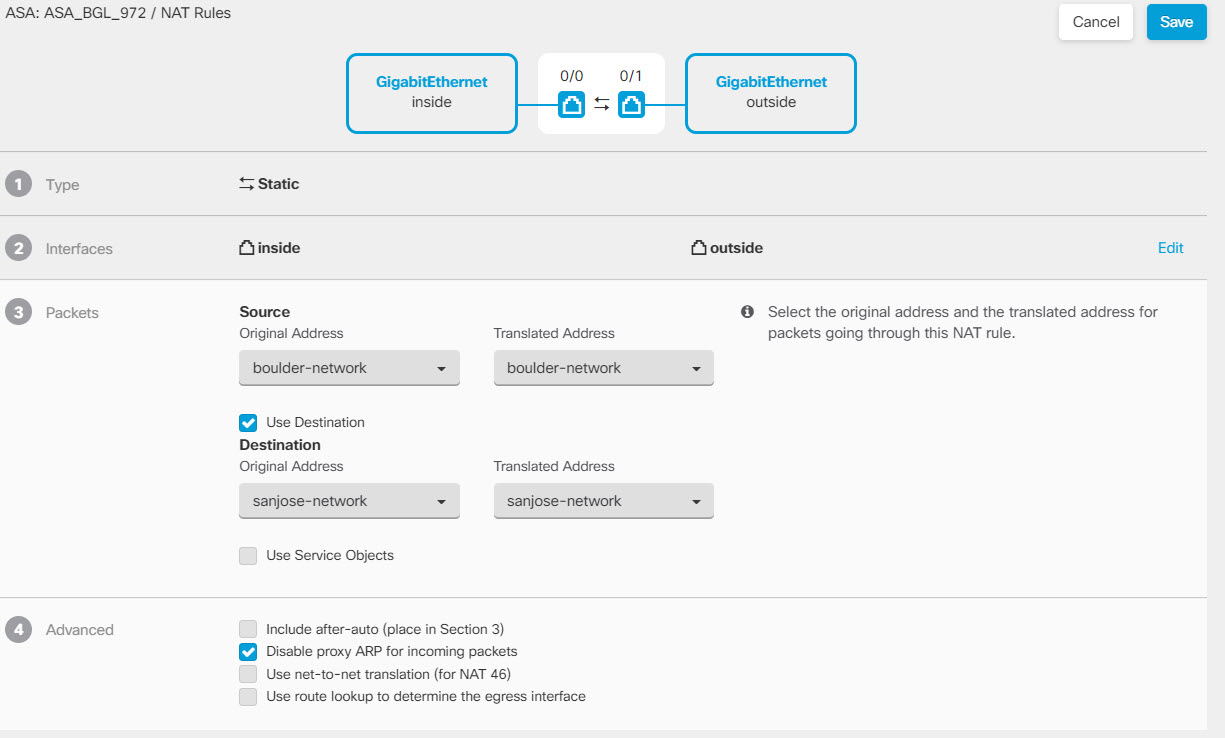
Task: Click the Static type arrows icon
Action: coord(247,184)
